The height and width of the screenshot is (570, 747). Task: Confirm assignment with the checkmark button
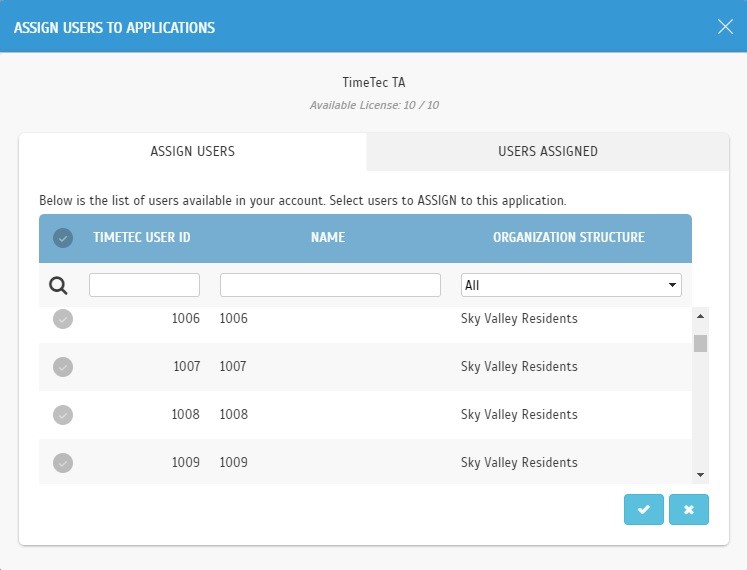click(x=644, y=509)
